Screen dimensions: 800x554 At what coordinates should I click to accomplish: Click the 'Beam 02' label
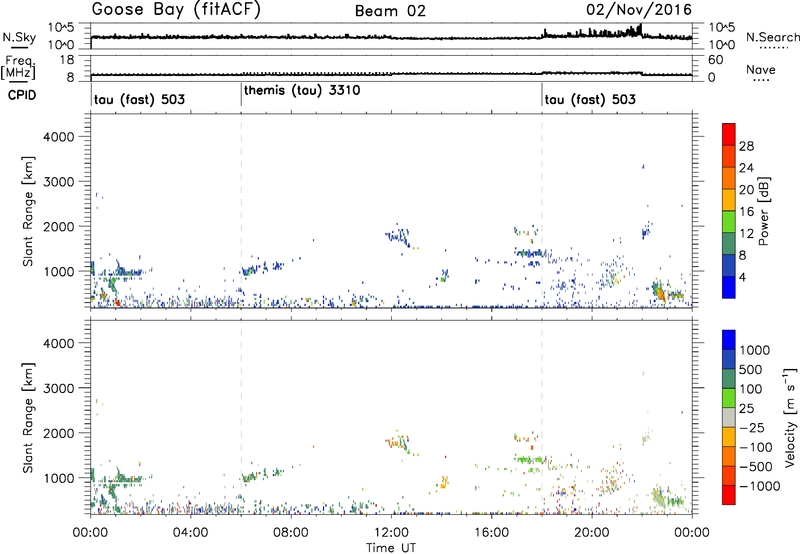(390, 11)
